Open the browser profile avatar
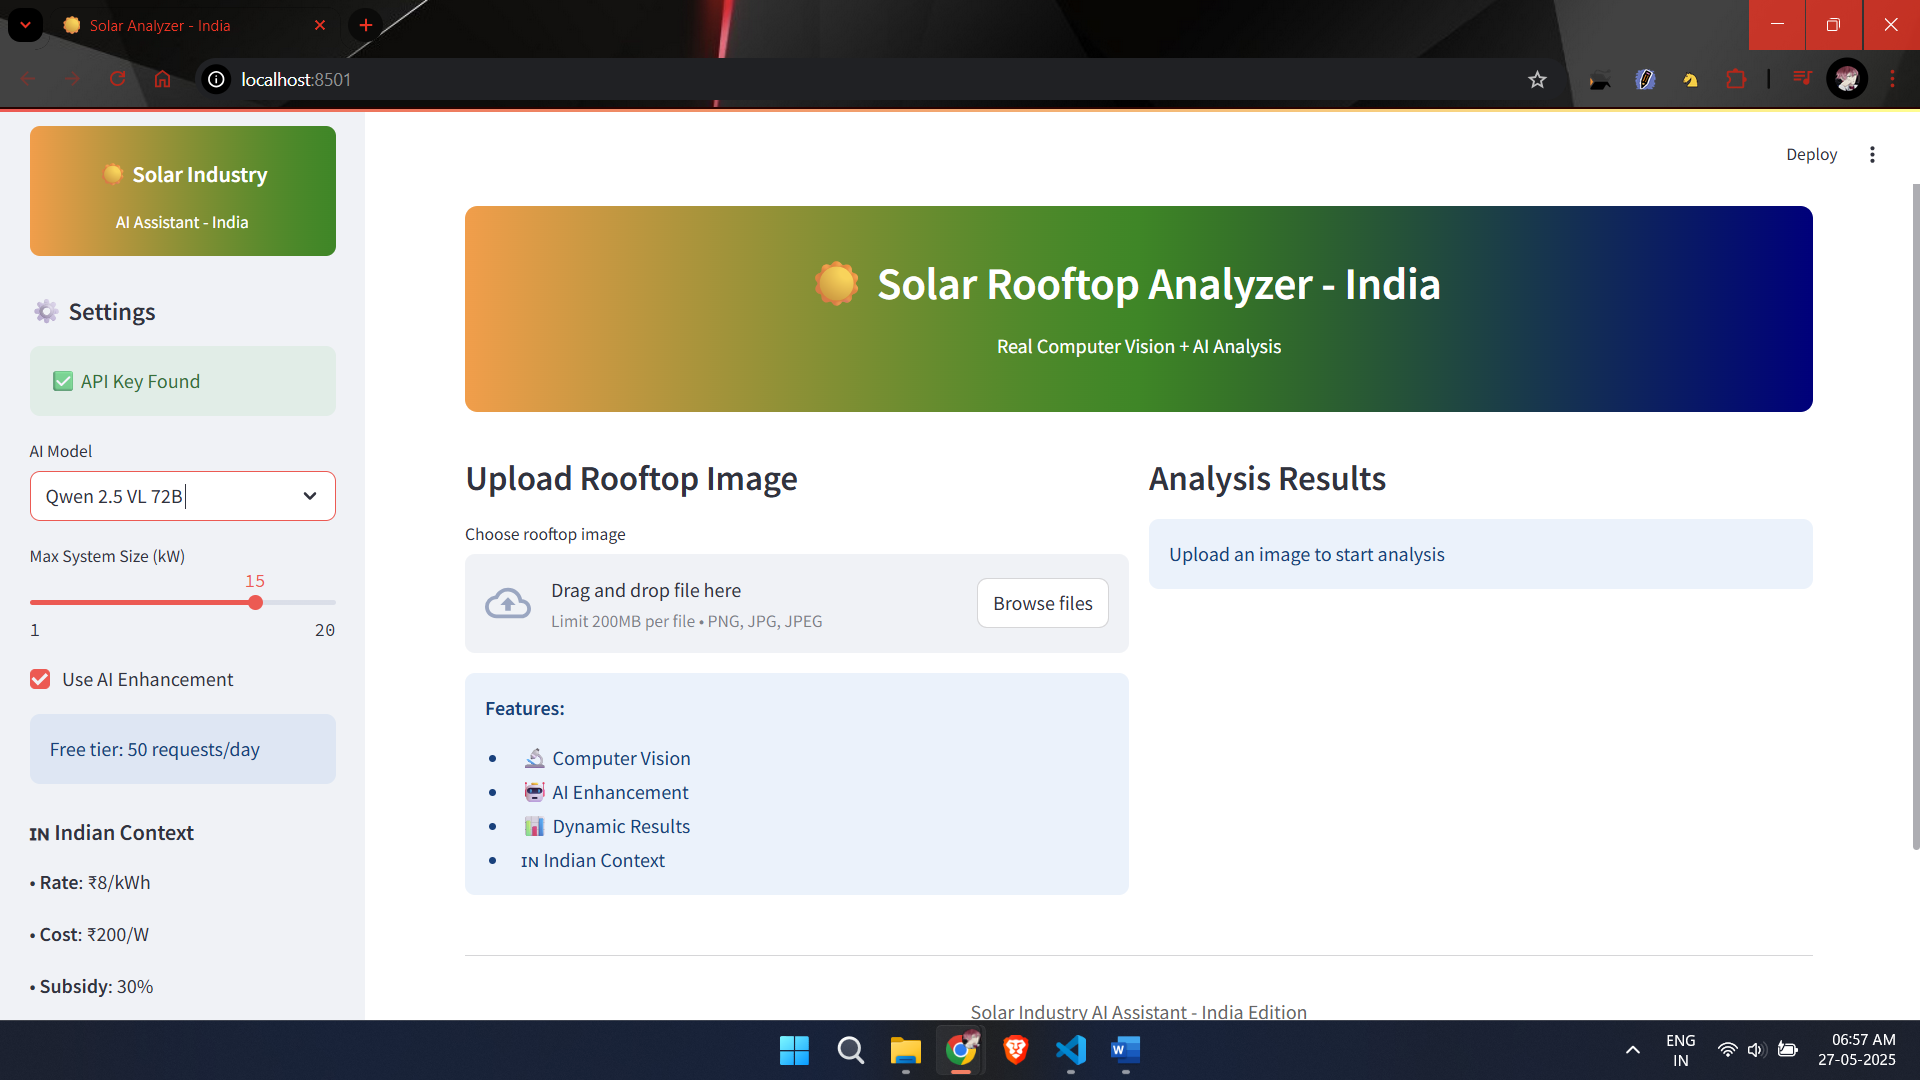Image resolution: width=1920 pixels, height=1080 pixels. click(x=1846, y=79)
